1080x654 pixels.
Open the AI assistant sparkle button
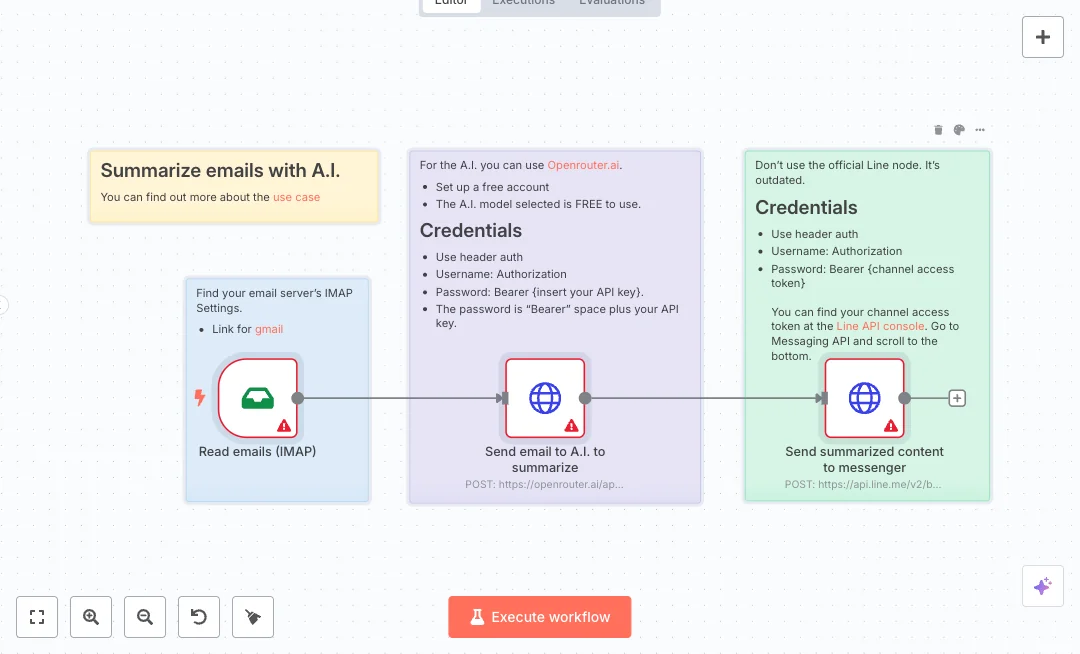click(1042, 586)
